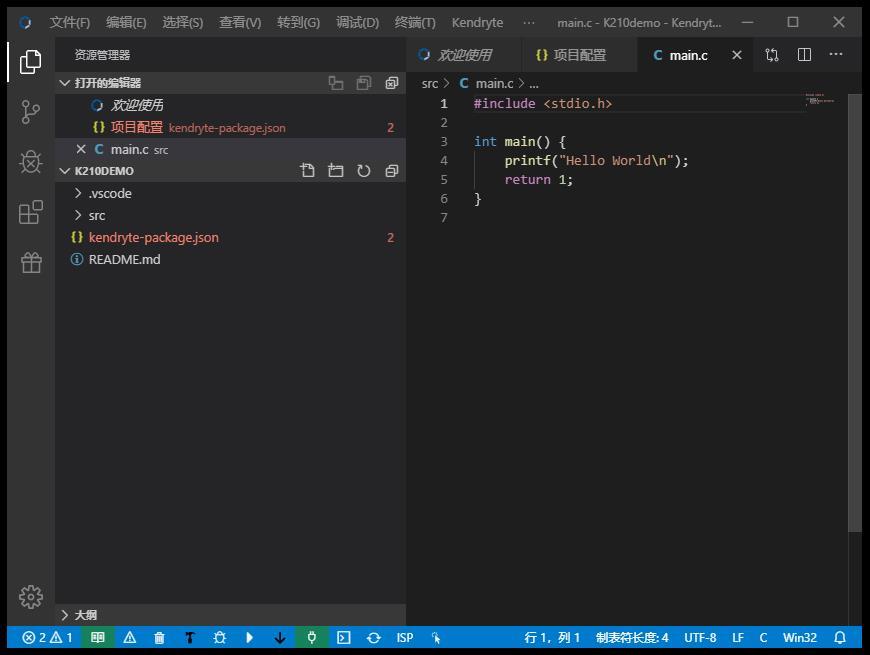
Task: Open the 转到(G) menu
Action: pos(299,23)
